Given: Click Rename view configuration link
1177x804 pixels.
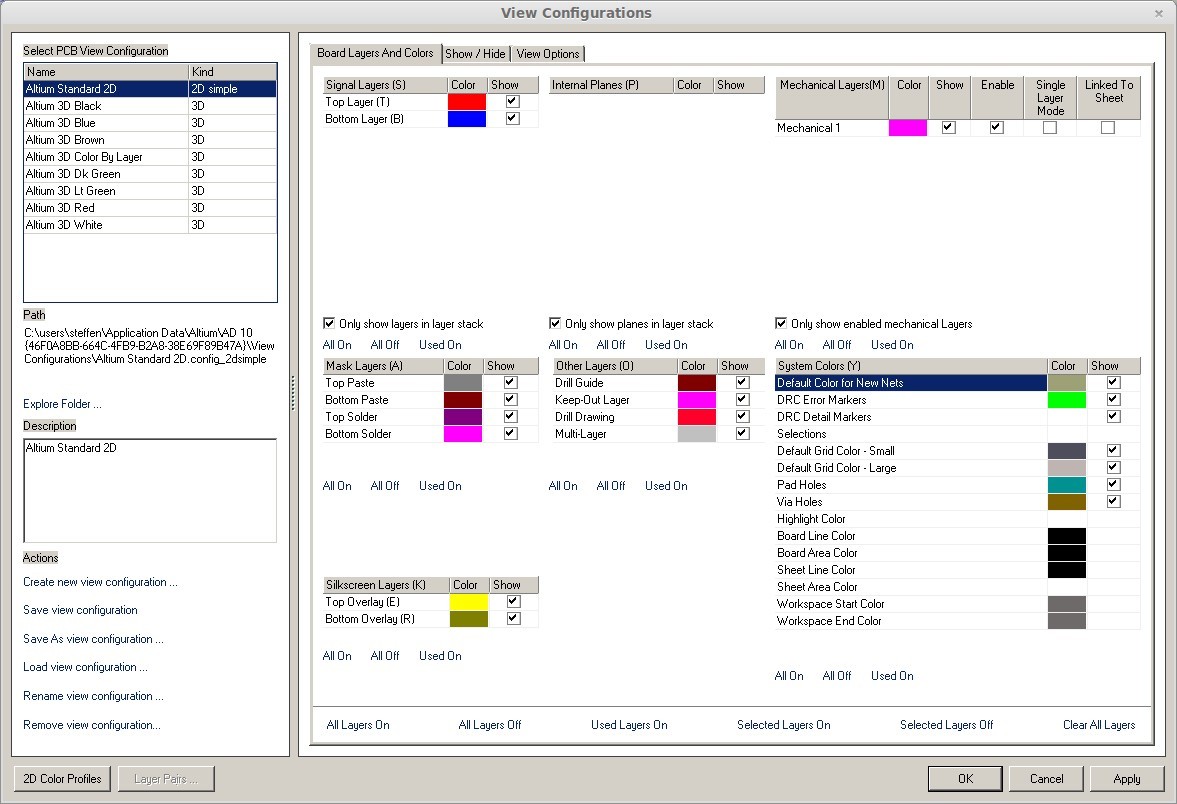Looking at the screenshot, I should pyautogui.click(x=93, y=696).
